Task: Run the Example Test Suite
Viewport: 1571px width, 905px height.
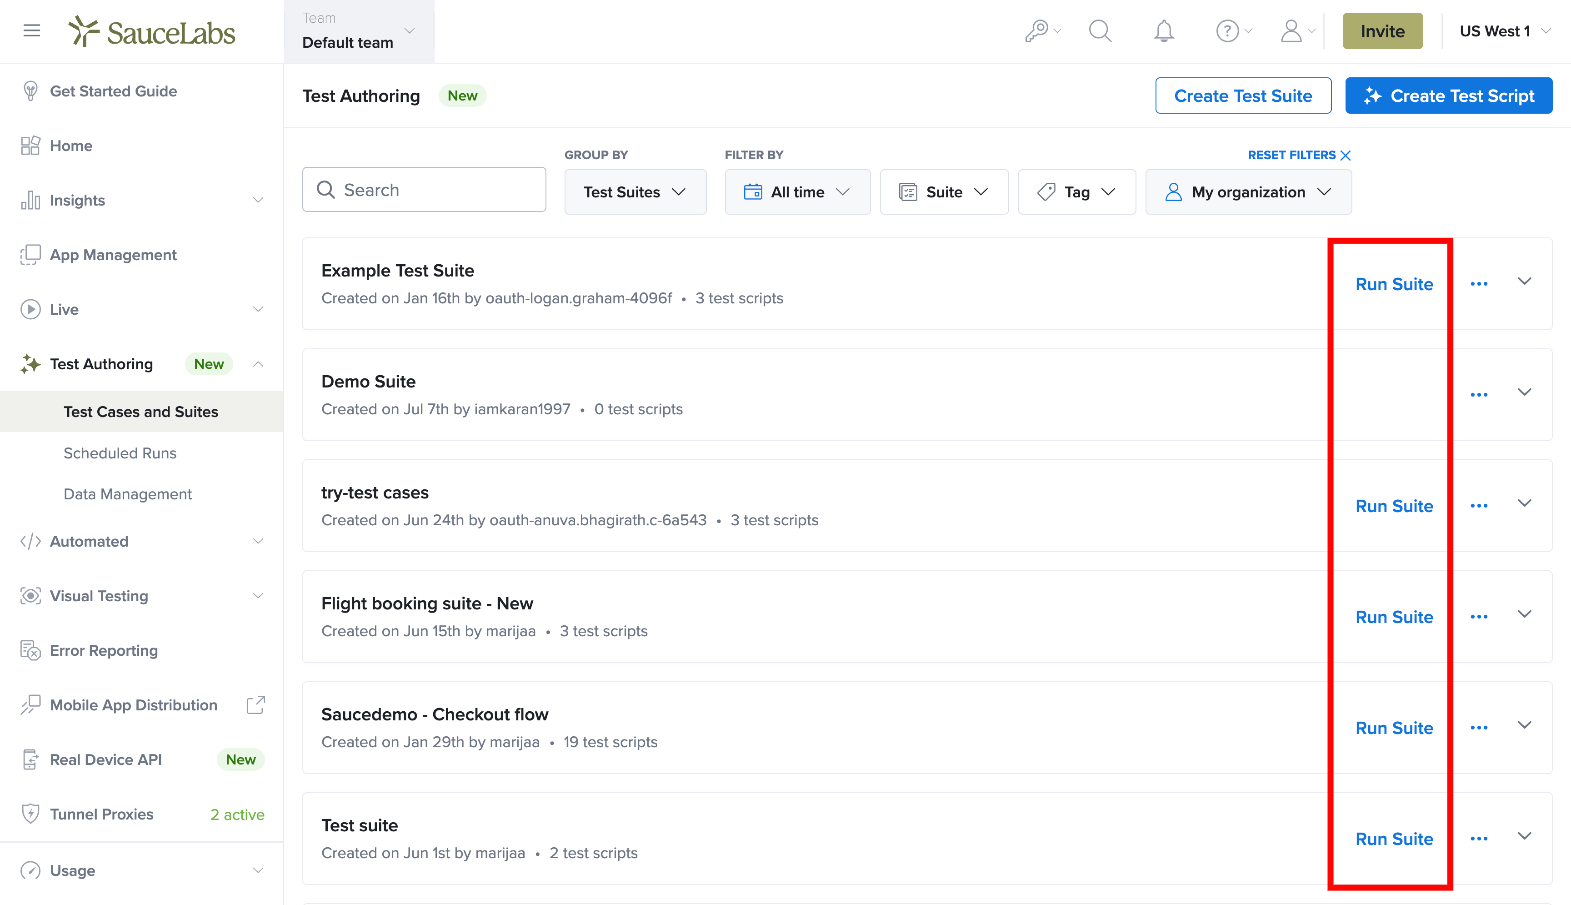Action: [1394, 284]
